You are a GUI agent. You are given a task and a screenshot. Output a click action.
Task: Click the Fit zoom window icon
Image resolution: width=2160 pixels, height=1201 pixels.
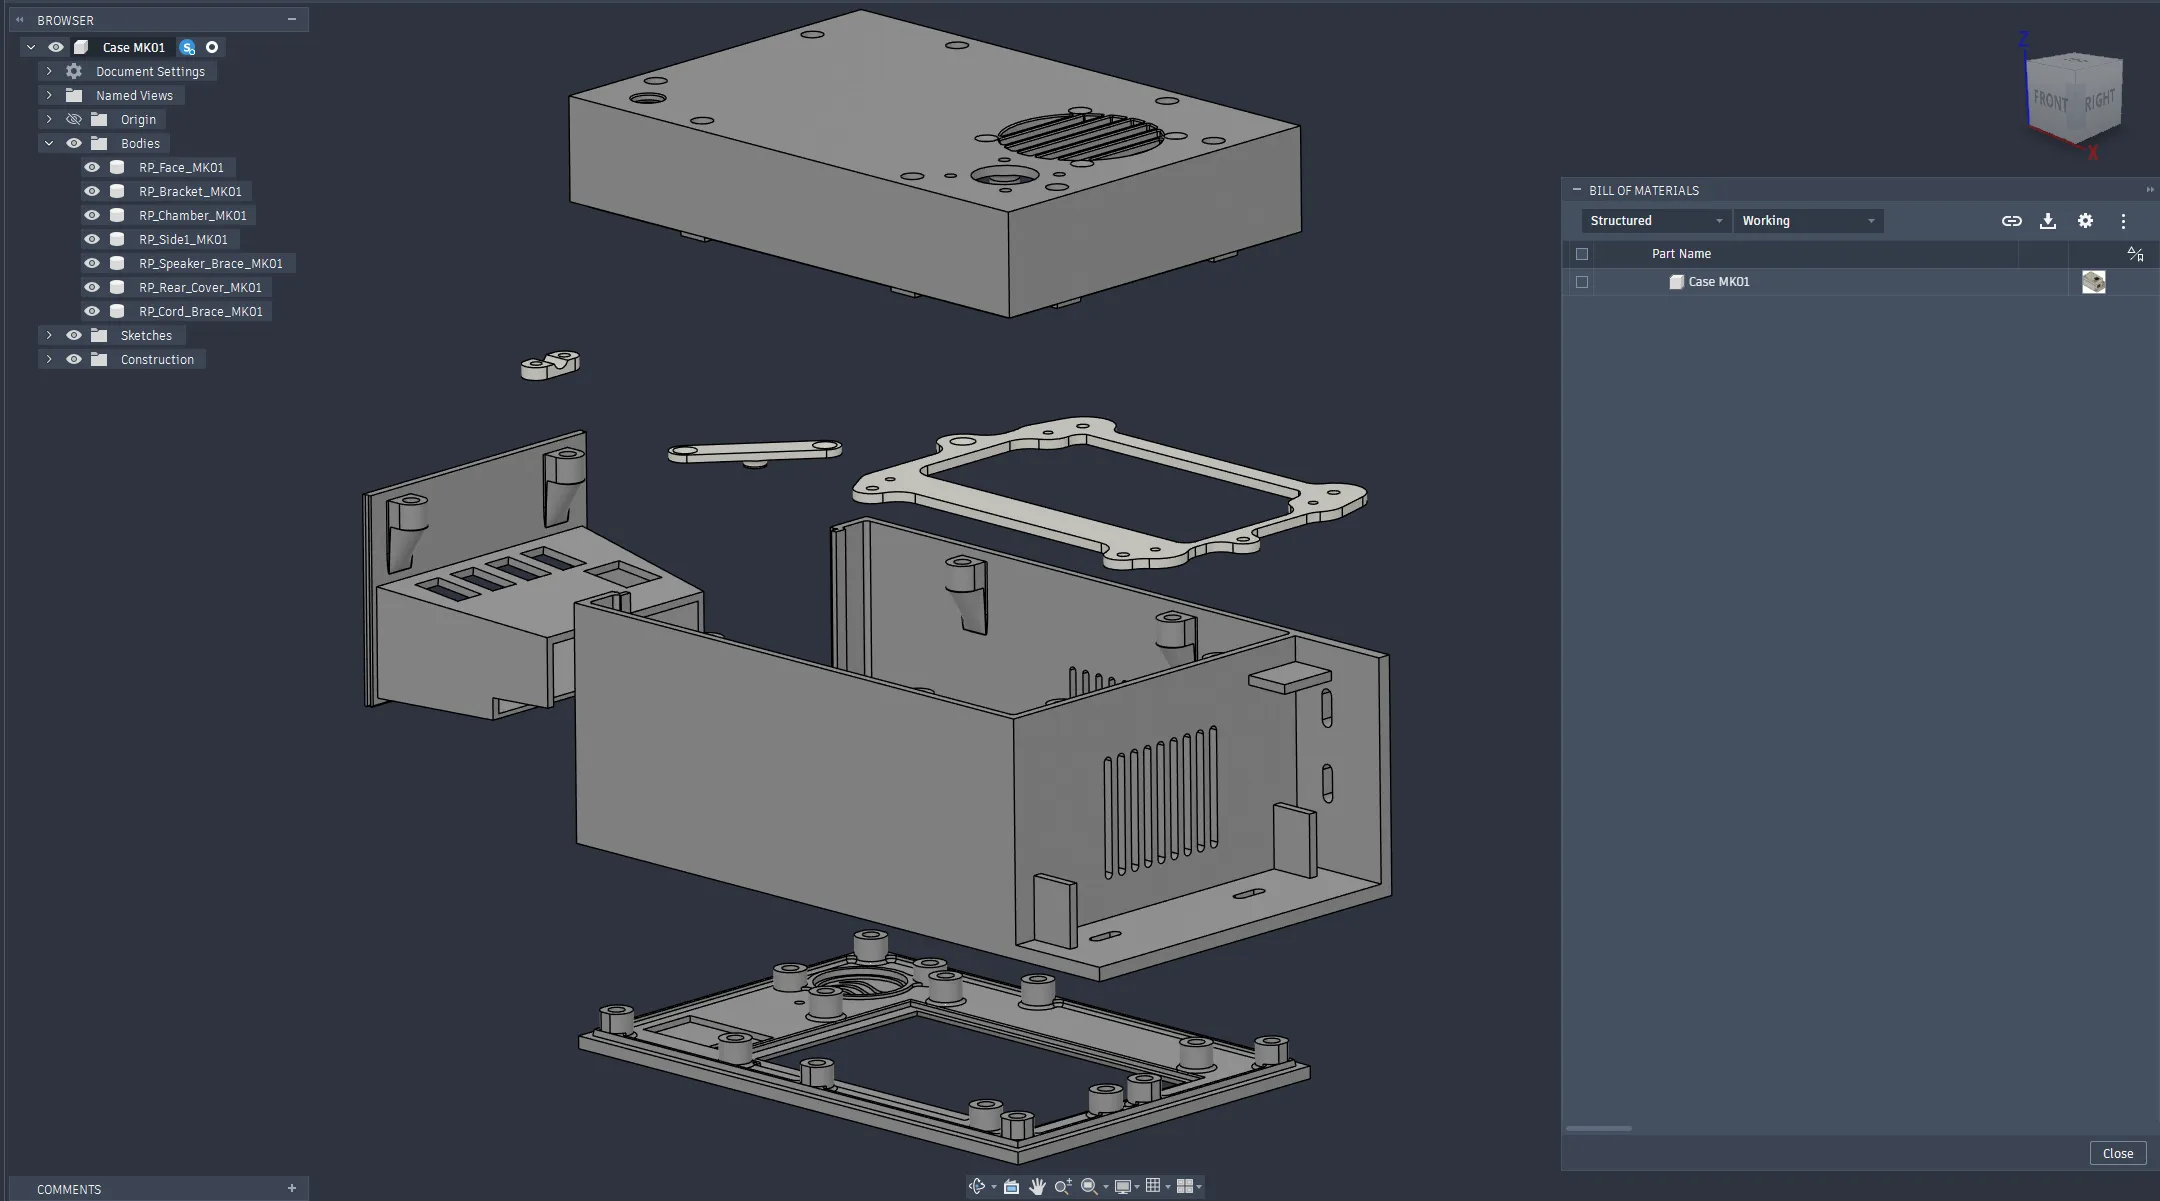pyautogui.click(x=1089, y=1186)
